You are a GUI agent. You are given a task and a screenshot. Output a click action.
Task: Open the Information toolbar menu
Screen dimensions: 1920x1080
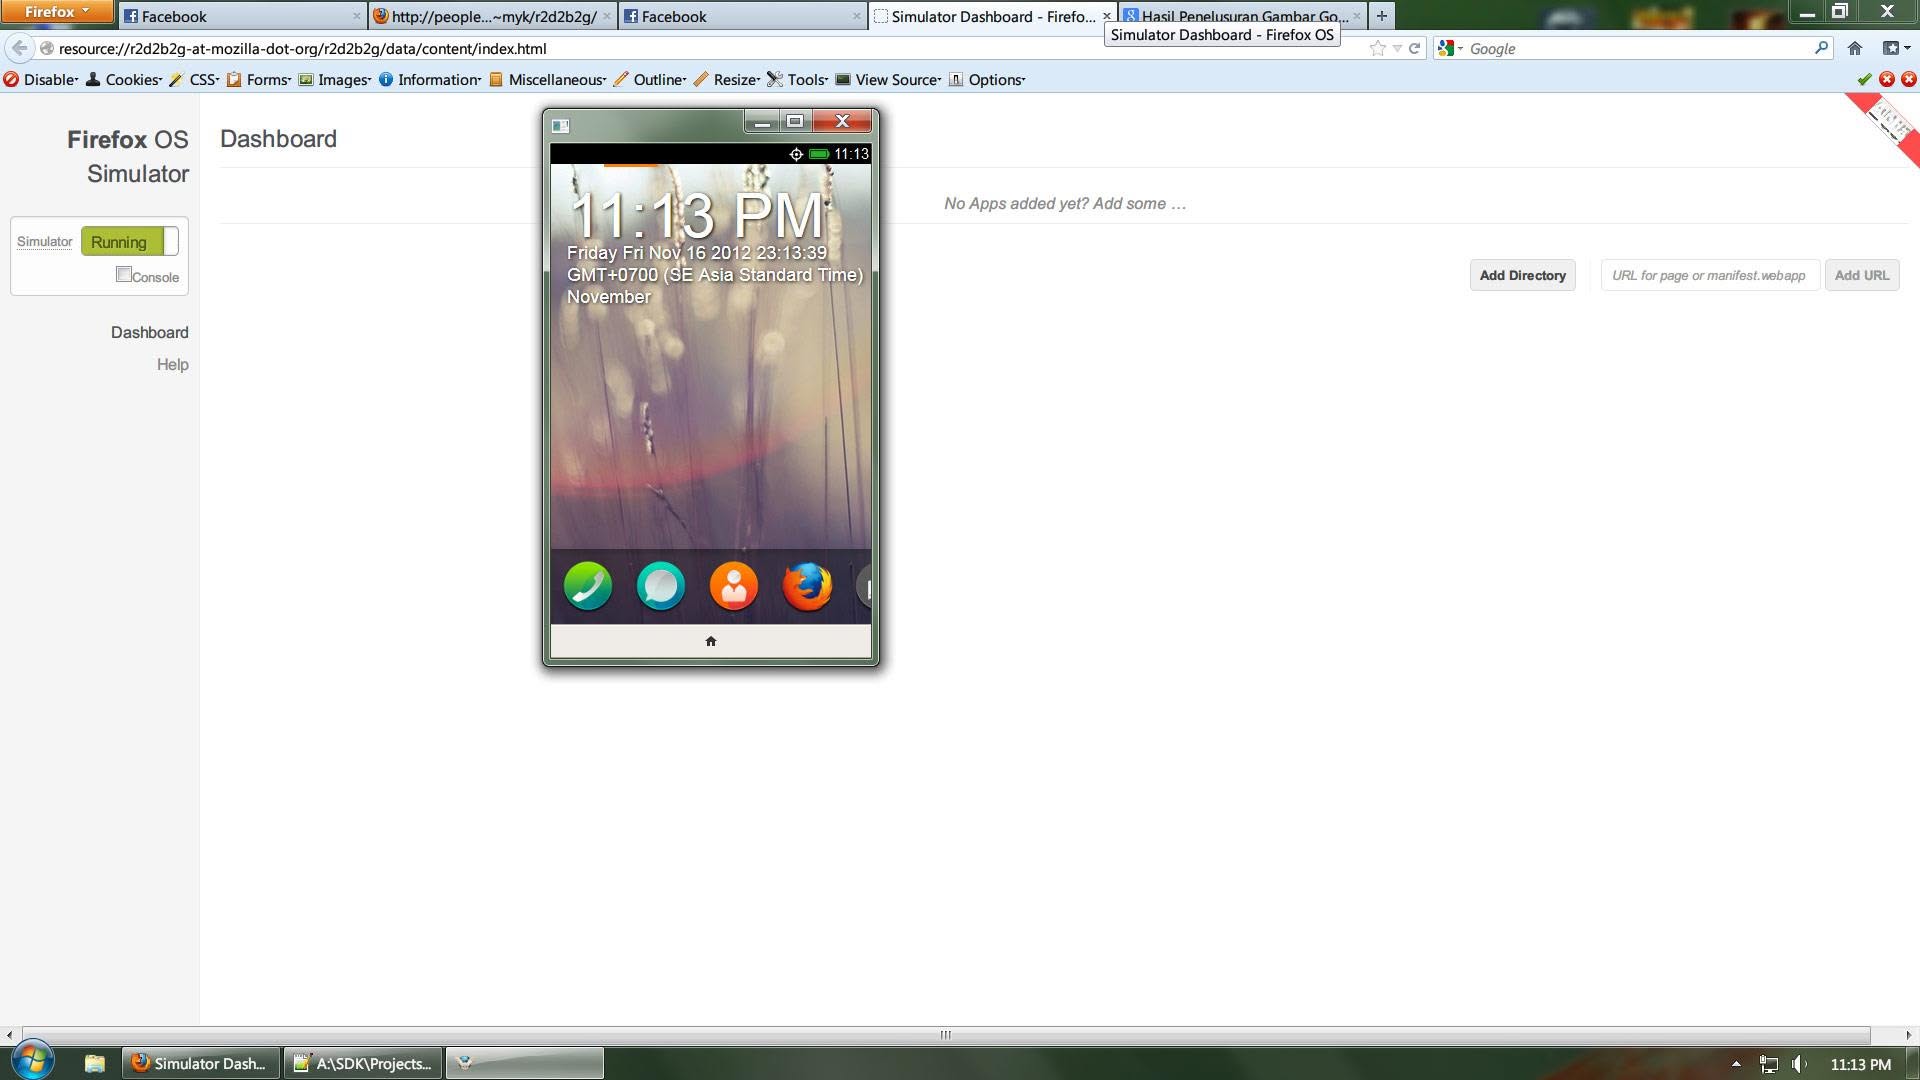430,79
